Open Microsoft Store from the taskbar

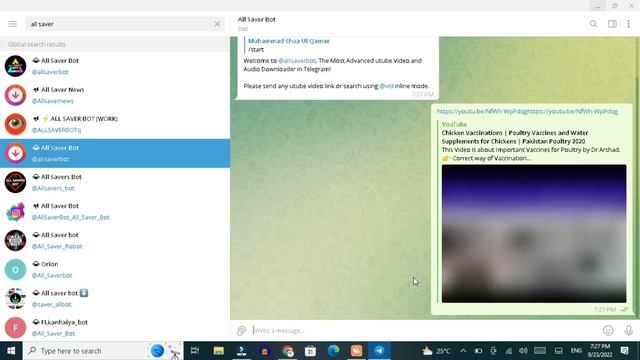point(310,351)
